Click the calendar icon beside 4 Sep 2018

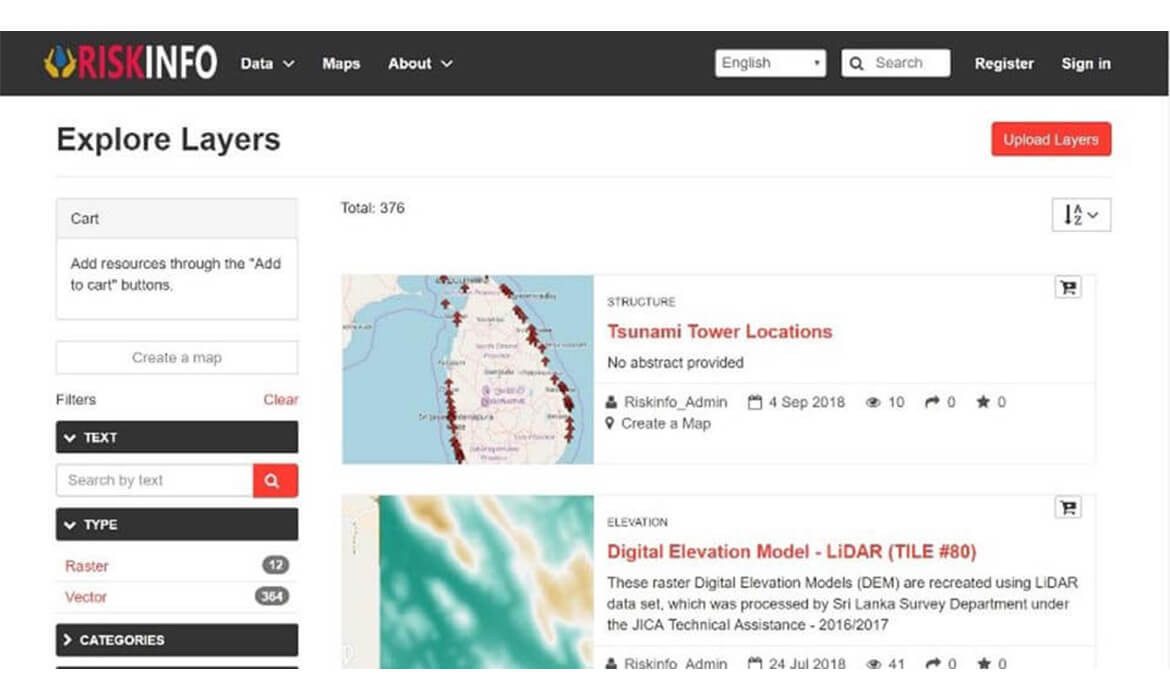755,402
